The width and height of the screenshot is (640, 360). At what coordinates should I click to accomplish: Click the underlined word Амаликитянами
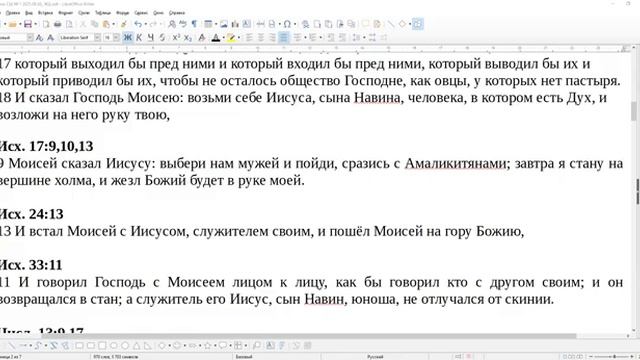pyautogui.click(x=456, y=164)
